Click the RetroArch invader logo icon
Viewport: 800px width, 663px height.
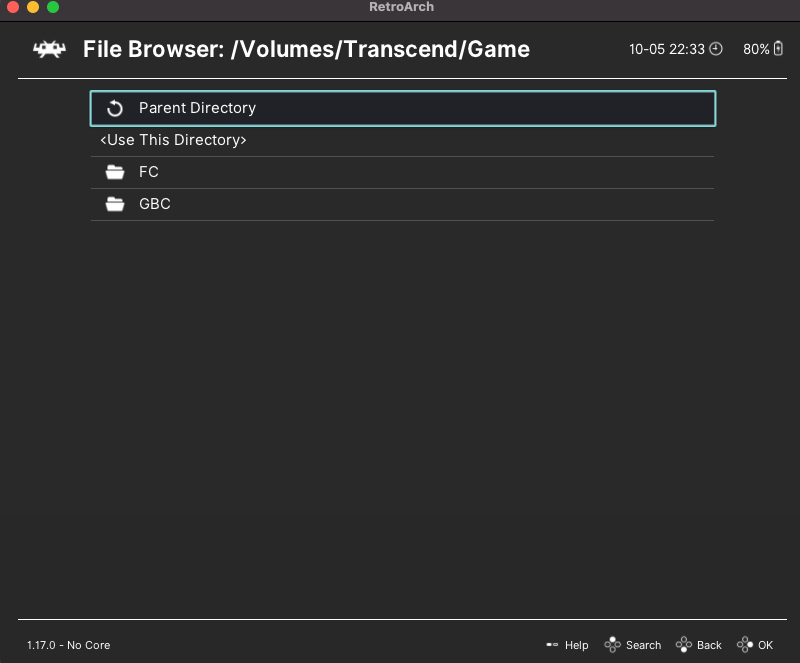(x=49, y=50)
